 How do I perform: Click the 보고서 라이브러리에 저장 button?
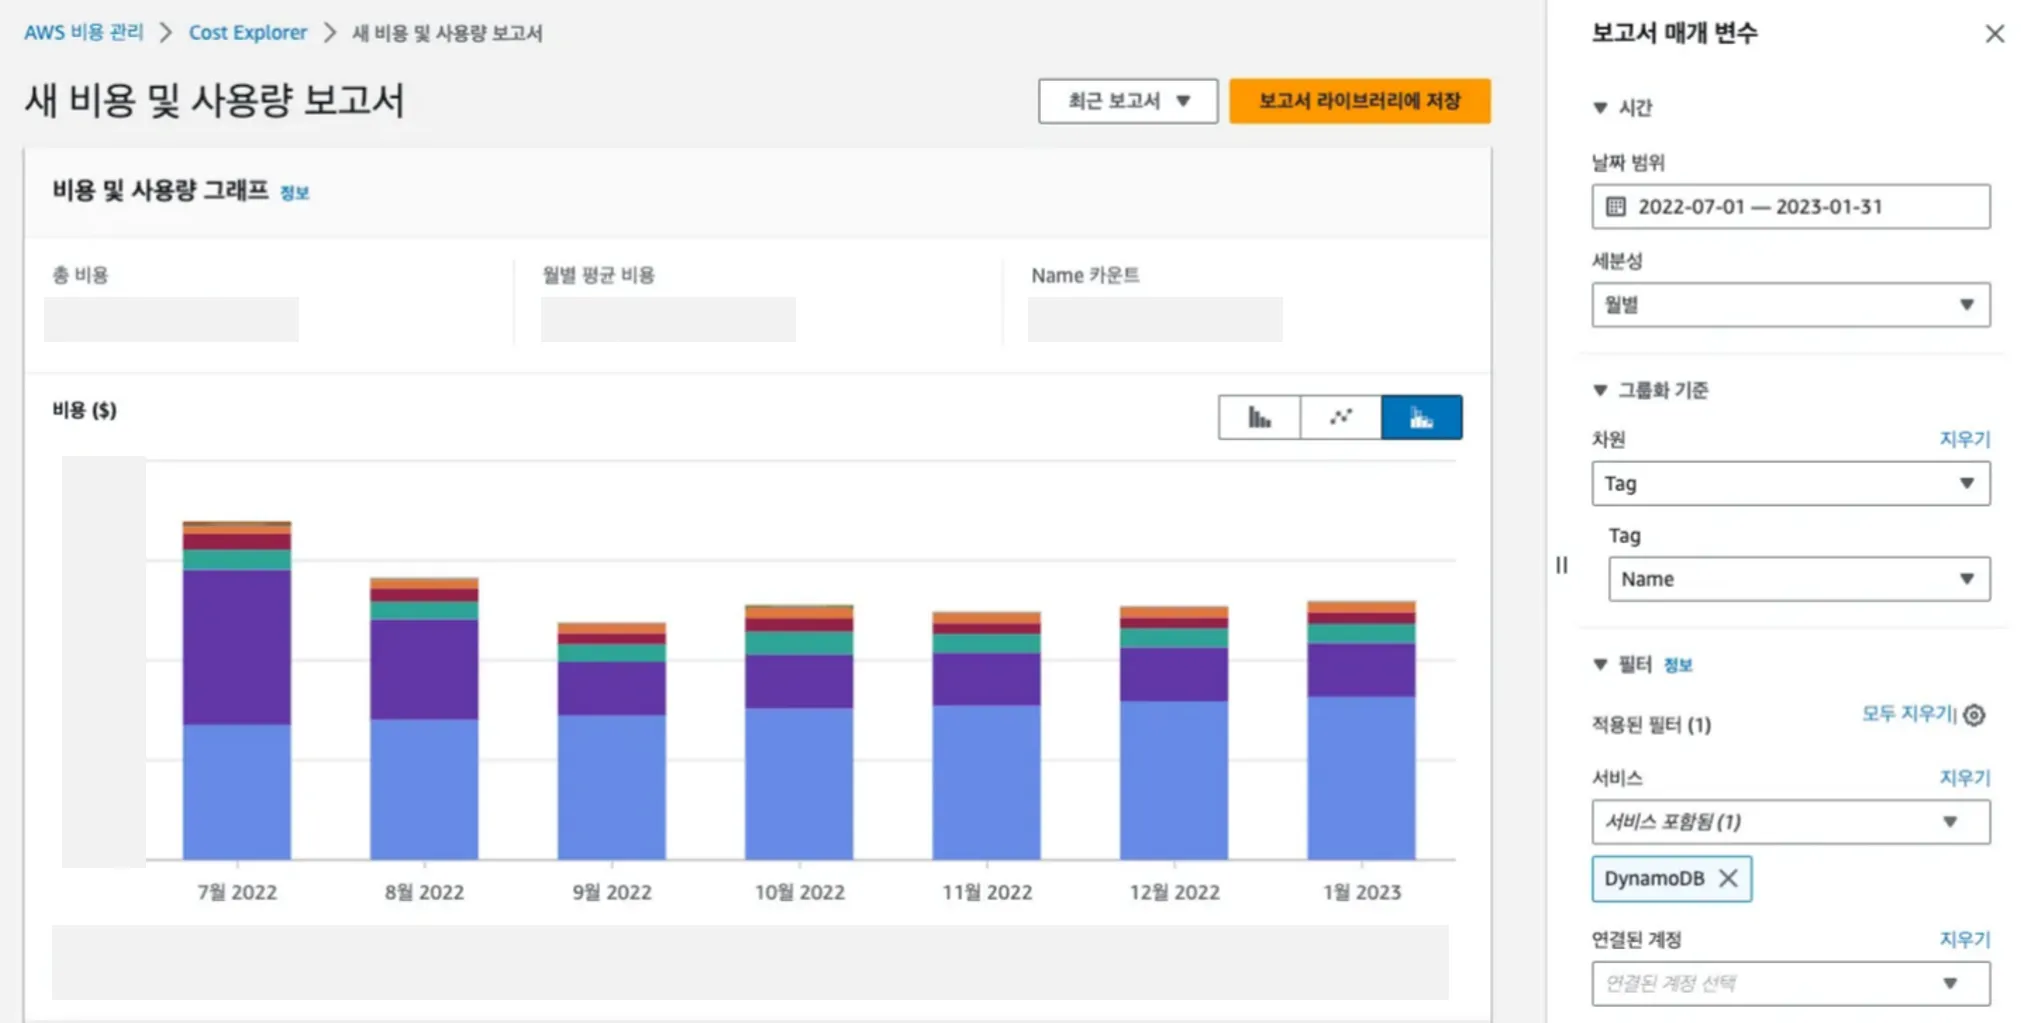tap(1360, 100)
